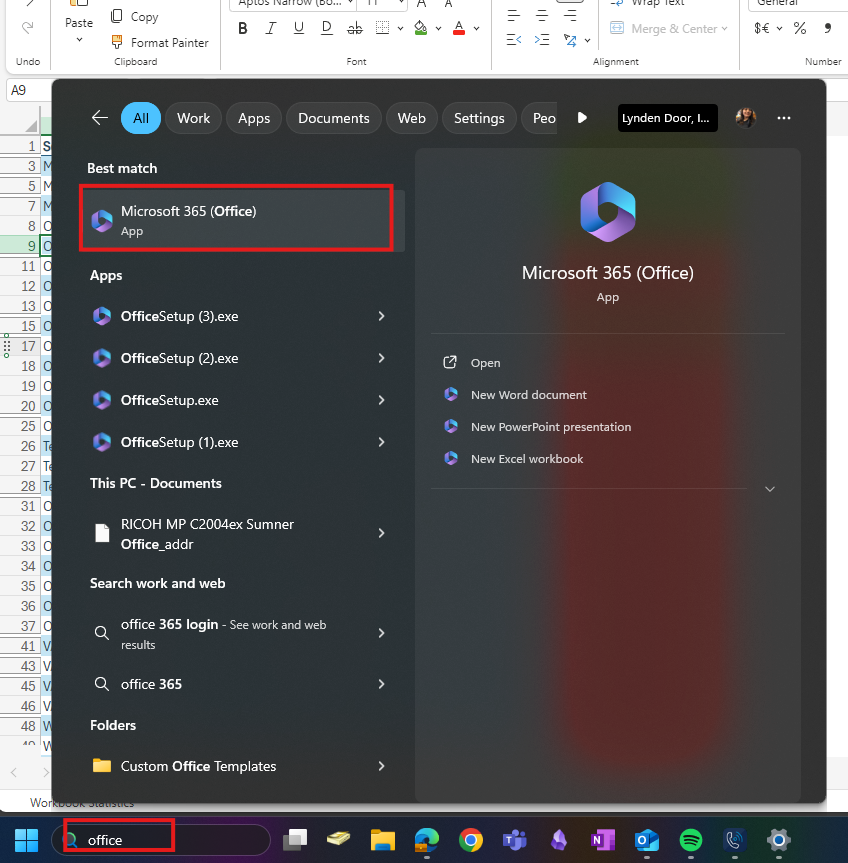
Task: Create a New PowerPoint presentation
Action: click(550, 427)
